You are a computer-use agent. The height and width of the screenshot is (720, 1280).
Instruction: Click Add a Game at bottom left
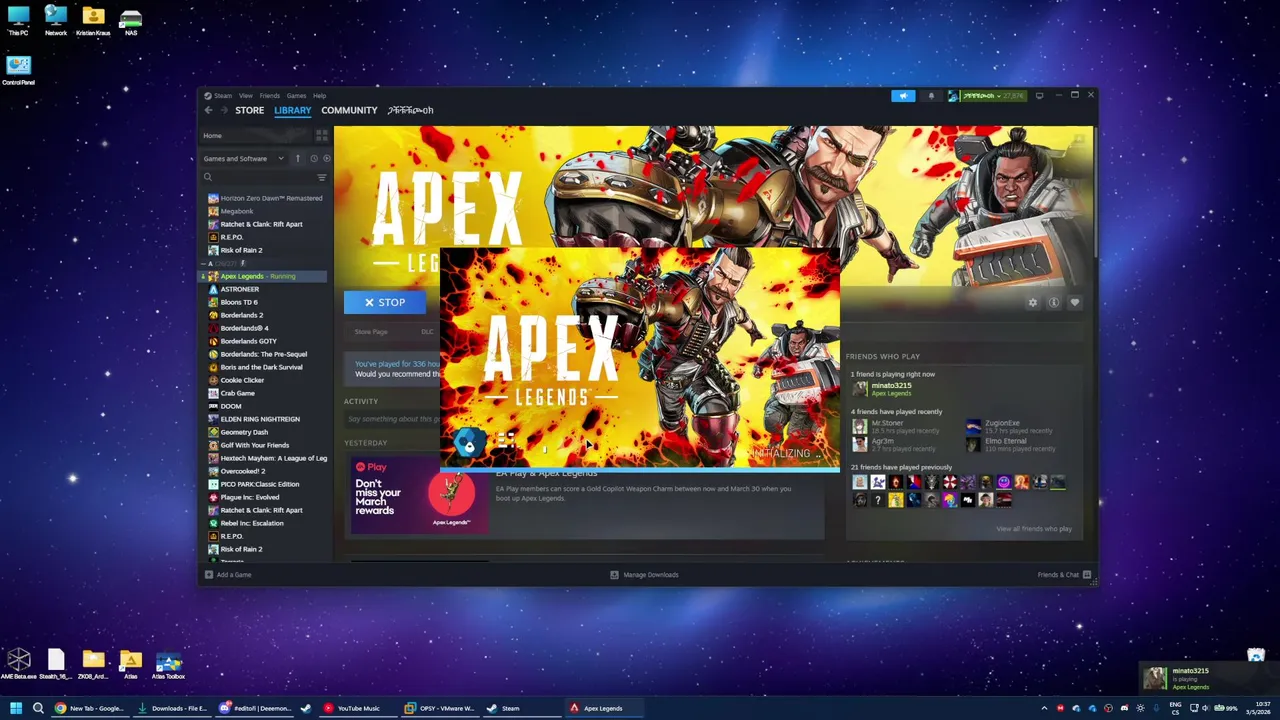(228, 575)
